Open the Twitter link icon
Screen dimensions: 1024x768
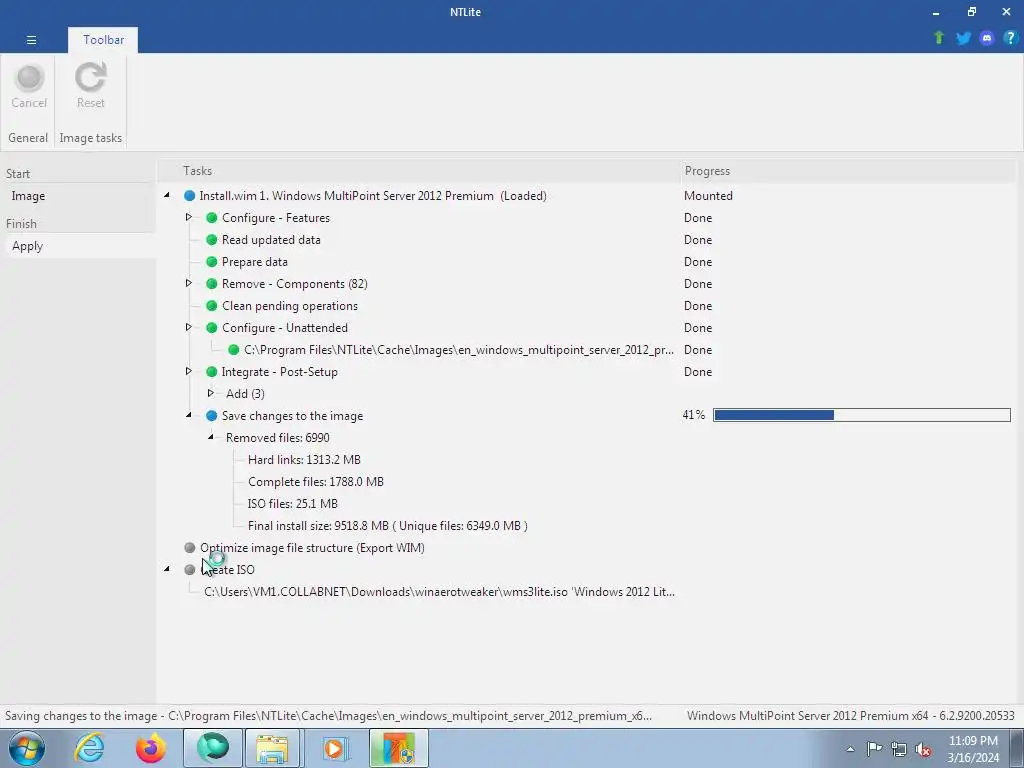pos(963,38)
